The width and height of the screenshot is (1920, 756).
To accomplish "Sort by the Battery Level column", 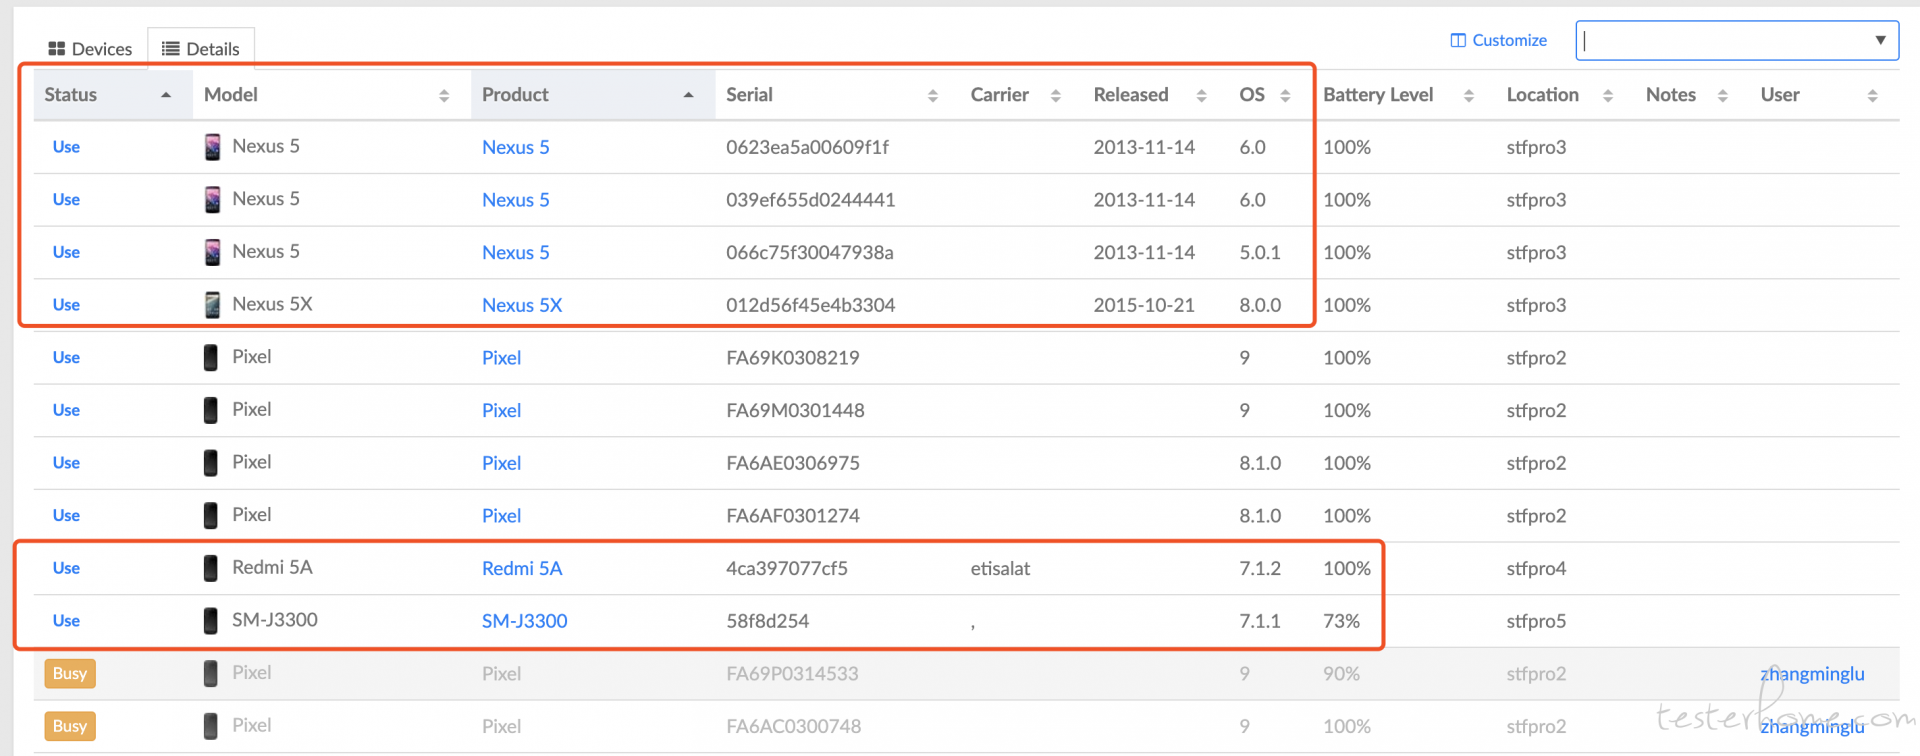I will 1404,95.
